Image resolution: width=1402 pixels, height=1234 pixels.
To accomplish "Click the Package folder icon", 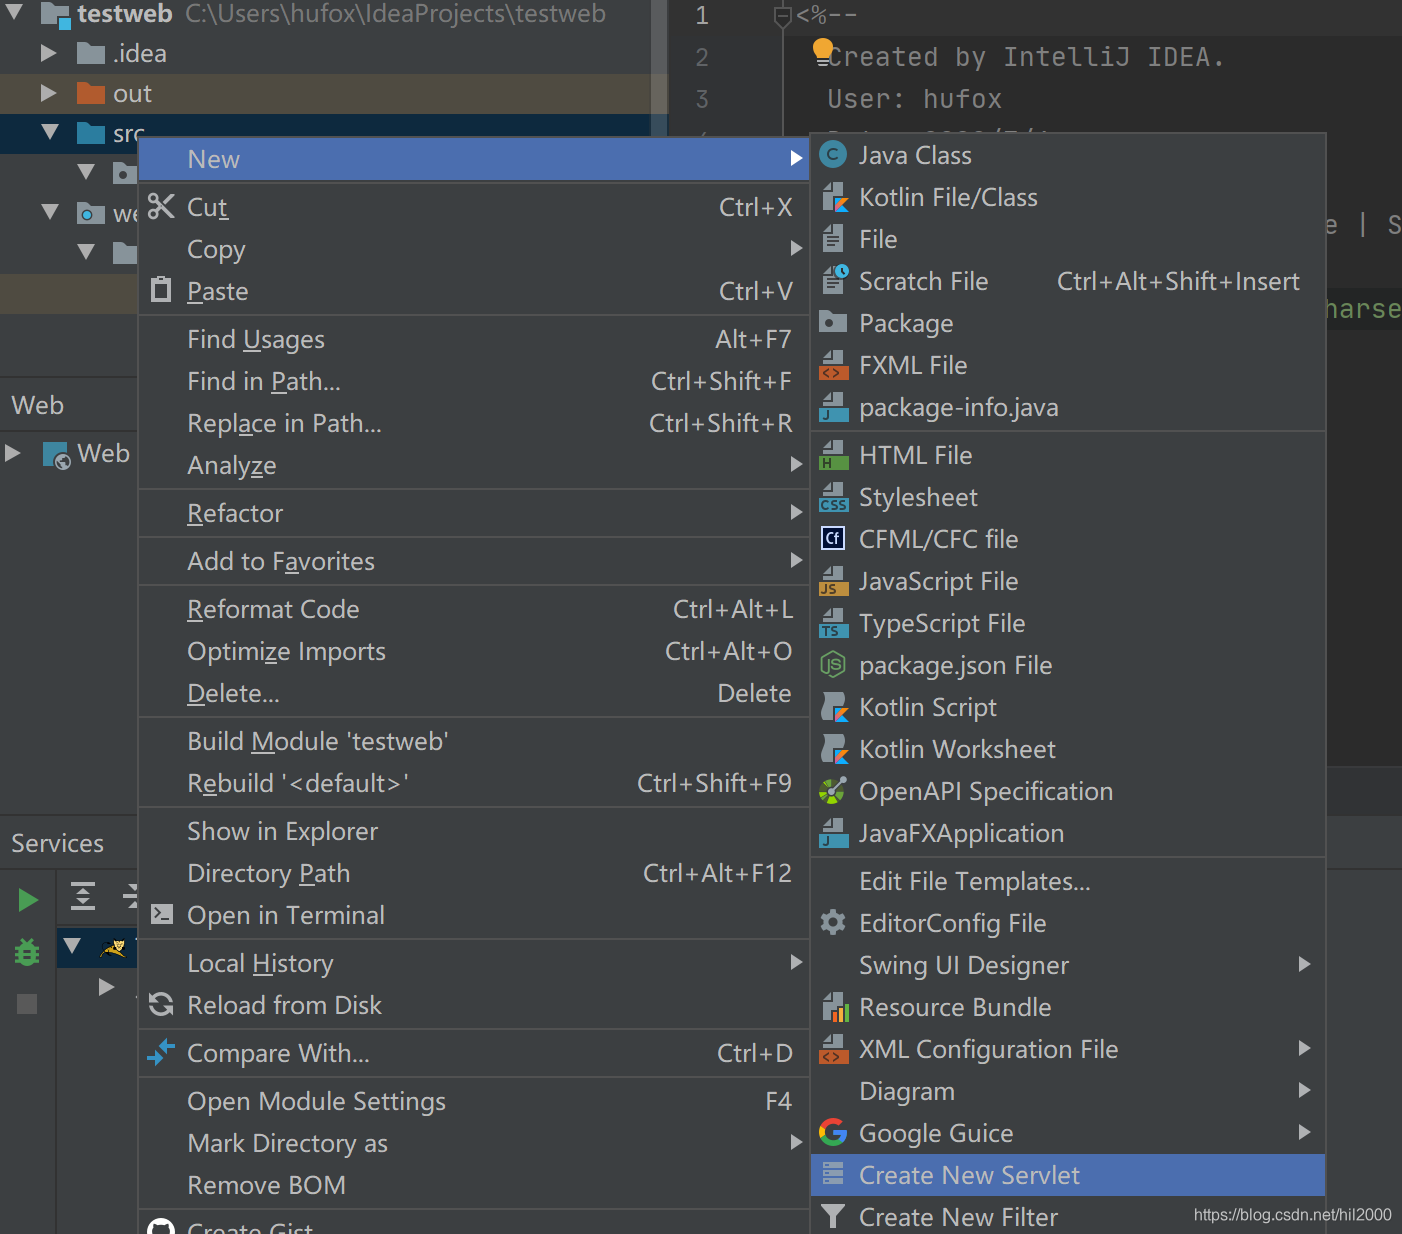I will point(833,323).
